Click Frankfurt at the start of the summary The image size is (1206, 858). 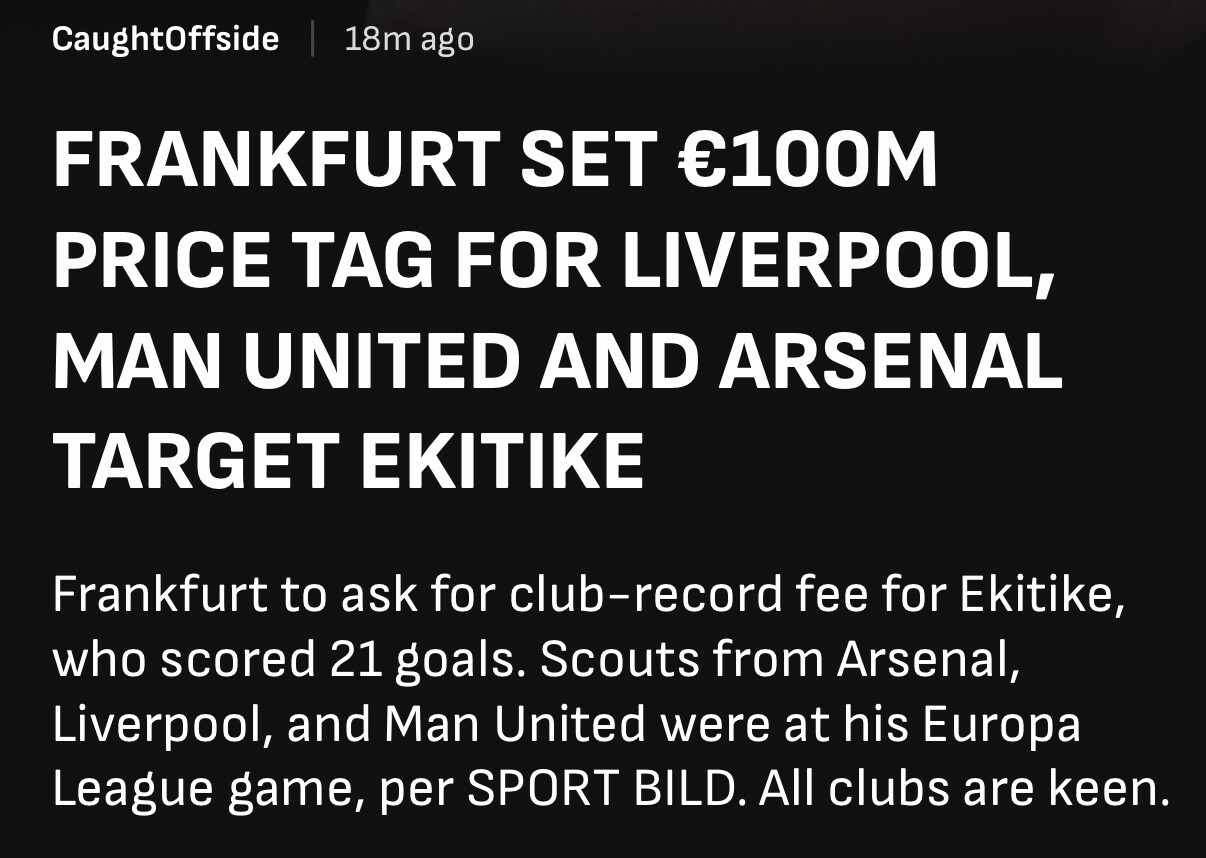click(159, 595)
